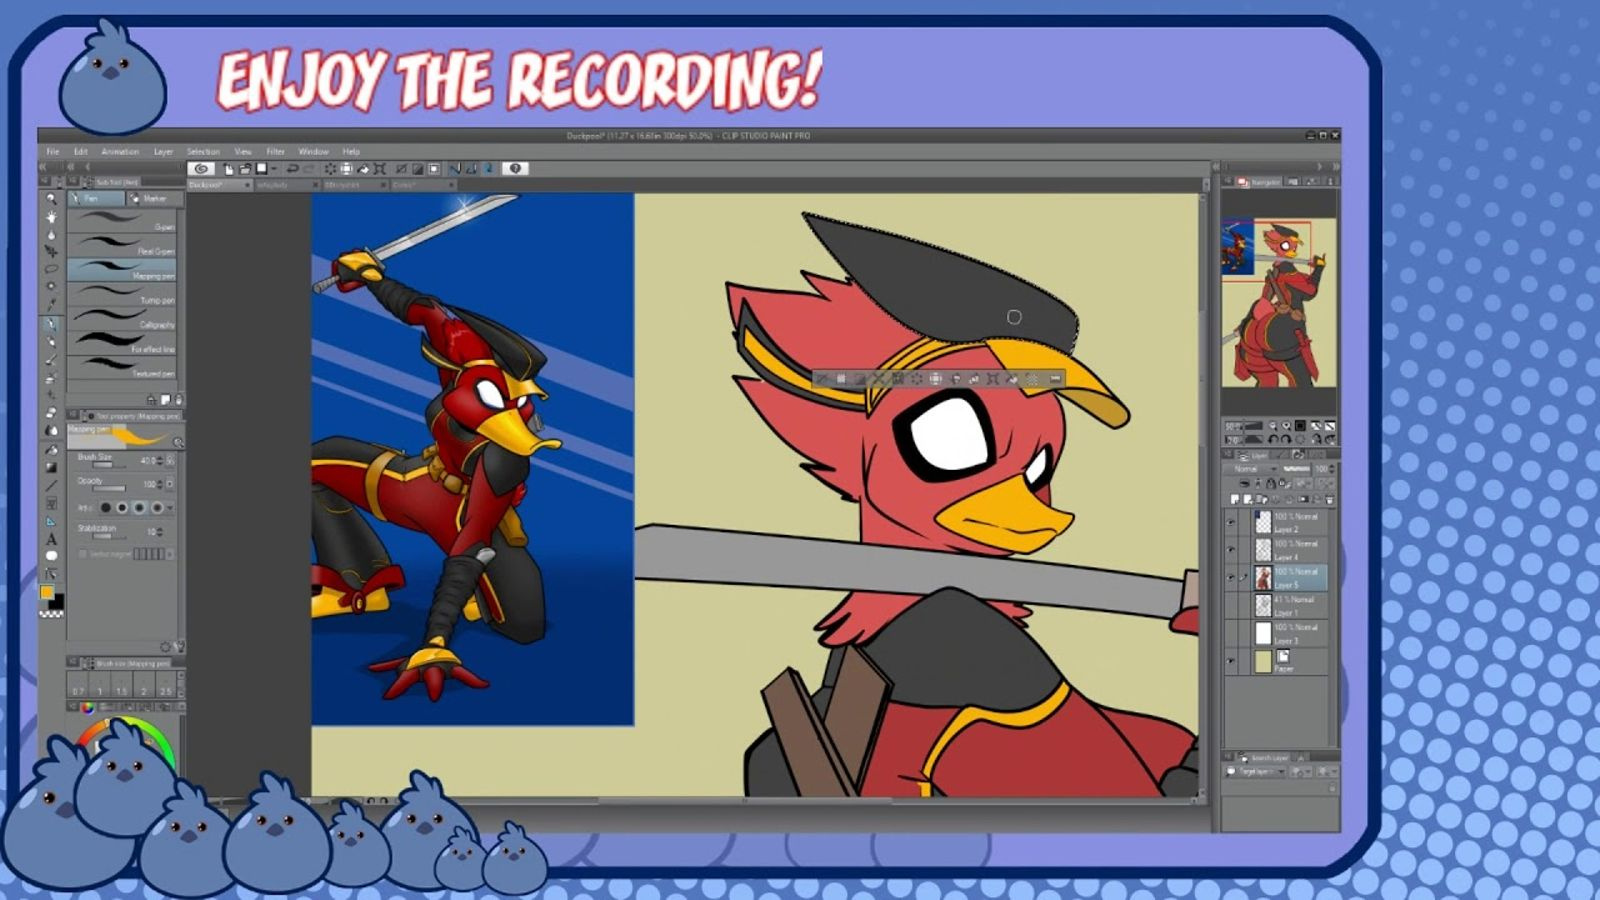This screenshot has width=1600, height=900.
Task: Open the Edit menu
Action: (81, 152)
